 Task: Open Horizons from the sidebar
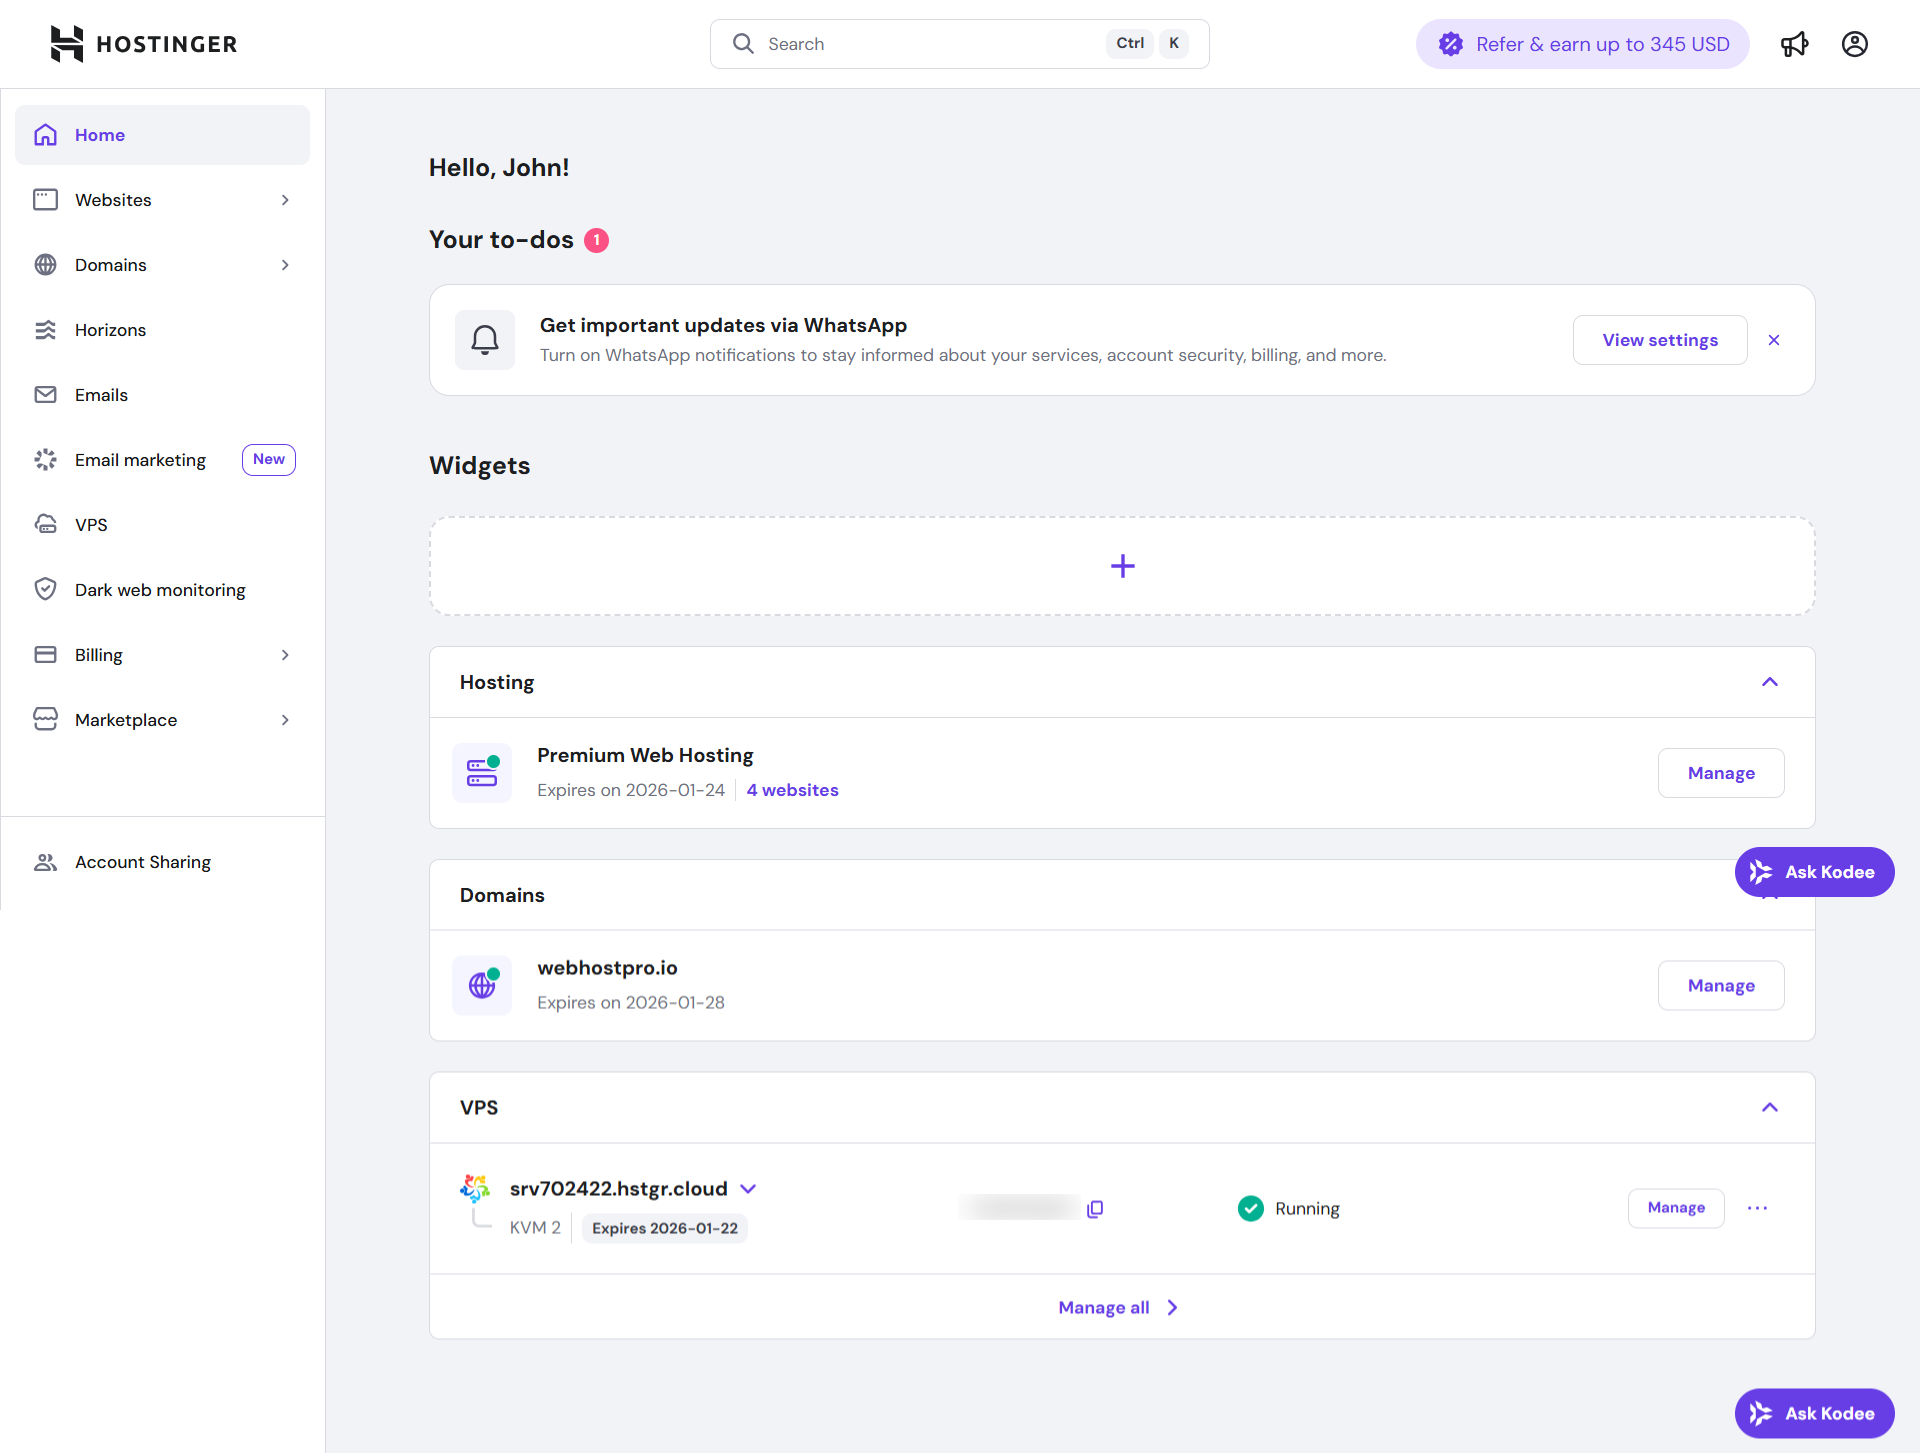coord(162,330)
